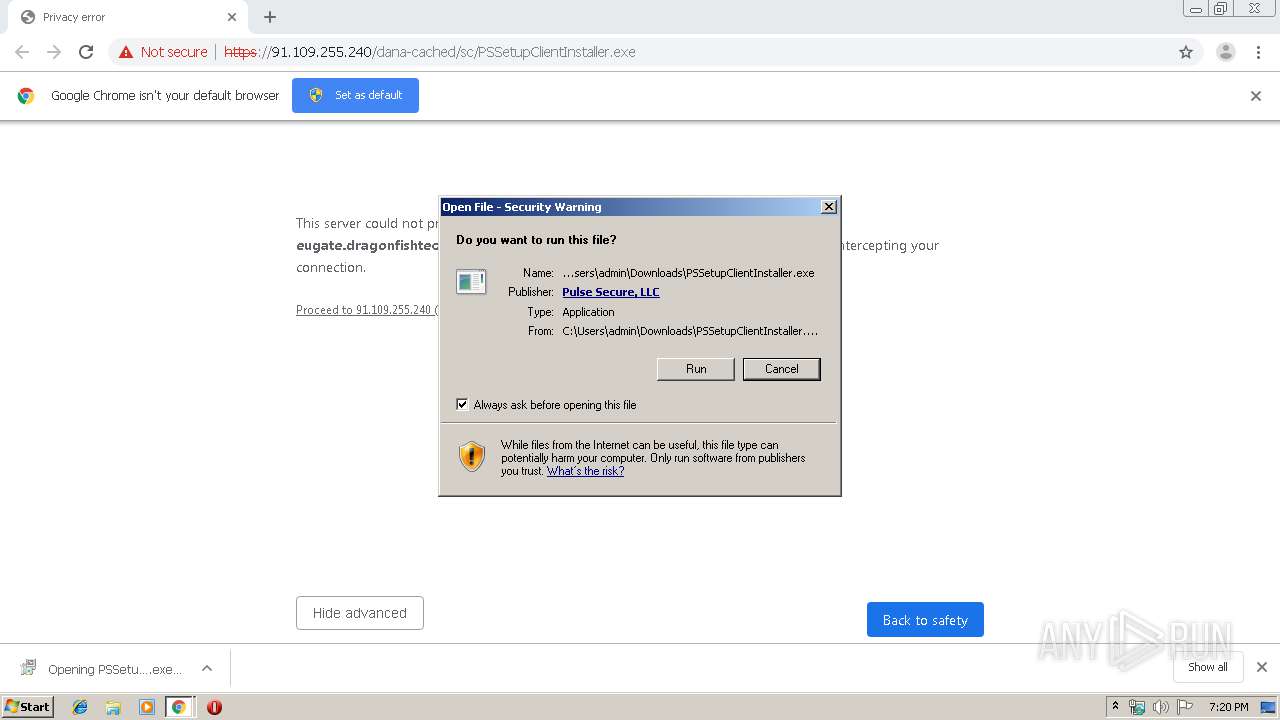Image resolution: width=1280 pixels, height=720 pixels.
Task: Click the yellow shield warning icon
Action: tap(472, 457)
